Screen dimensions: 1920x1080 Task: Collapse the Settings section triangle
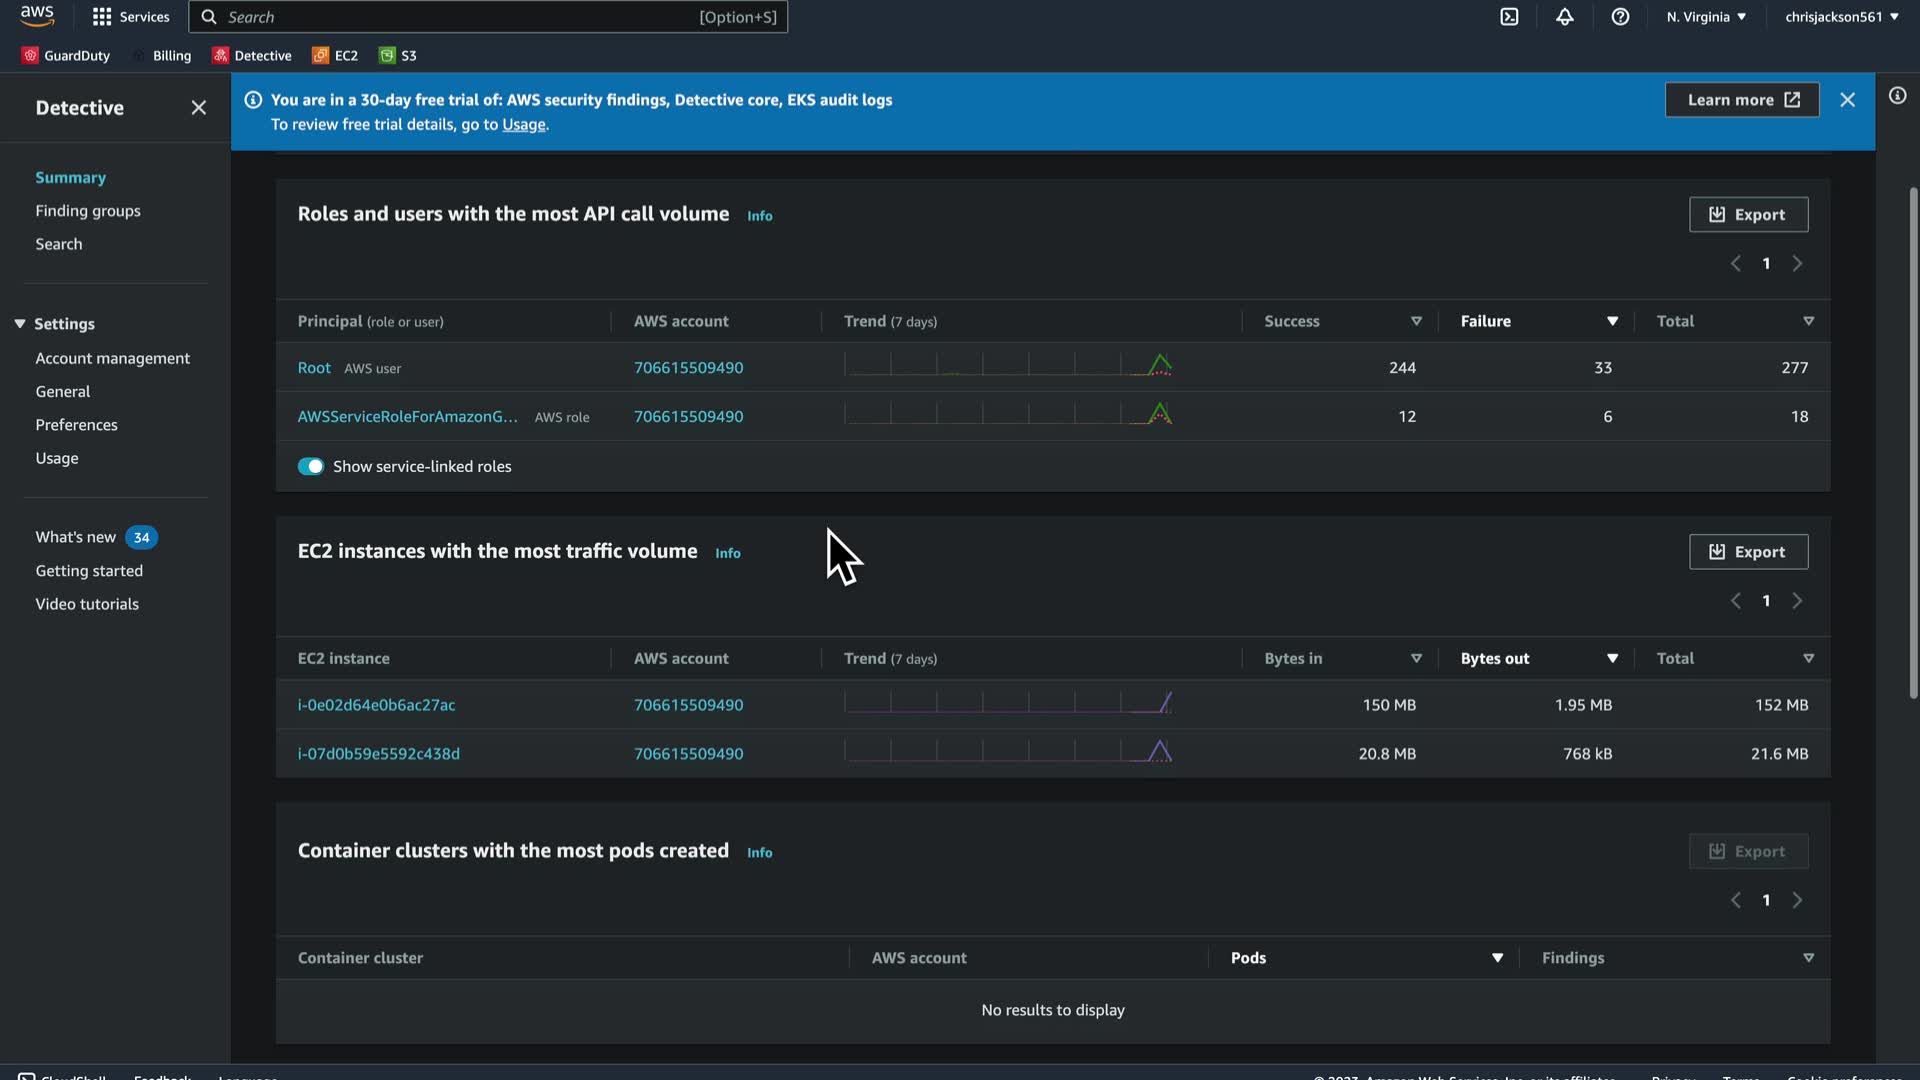(x=20, y=324)
